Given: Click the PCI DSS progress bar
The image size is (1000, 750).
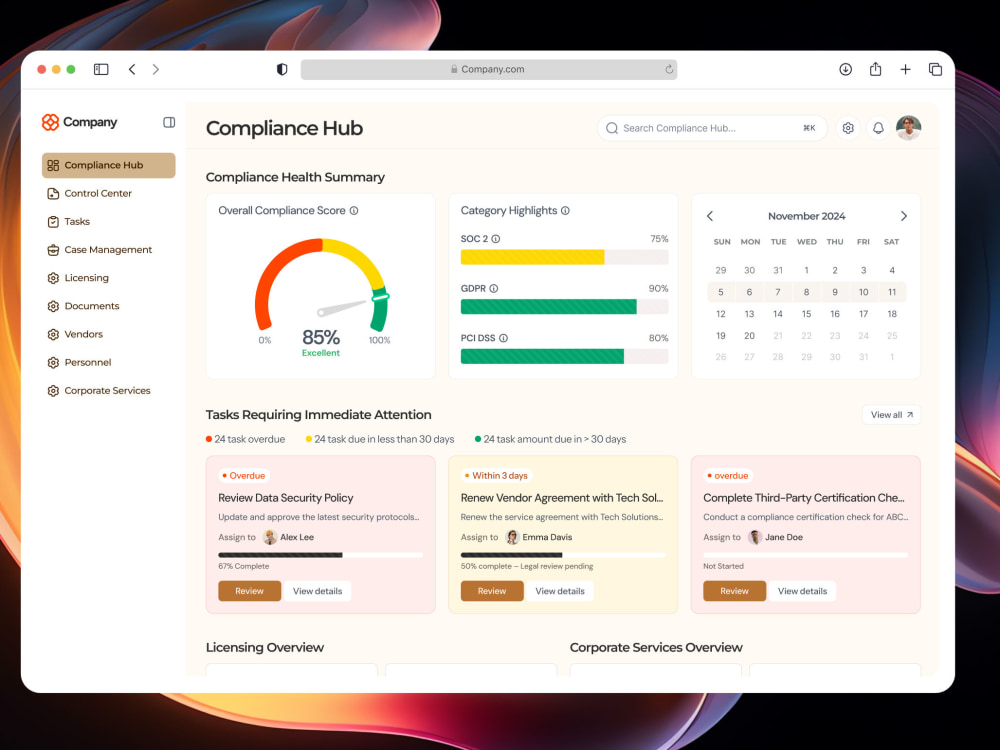Looking at the screenshot, I should click(x=564, y=356).
